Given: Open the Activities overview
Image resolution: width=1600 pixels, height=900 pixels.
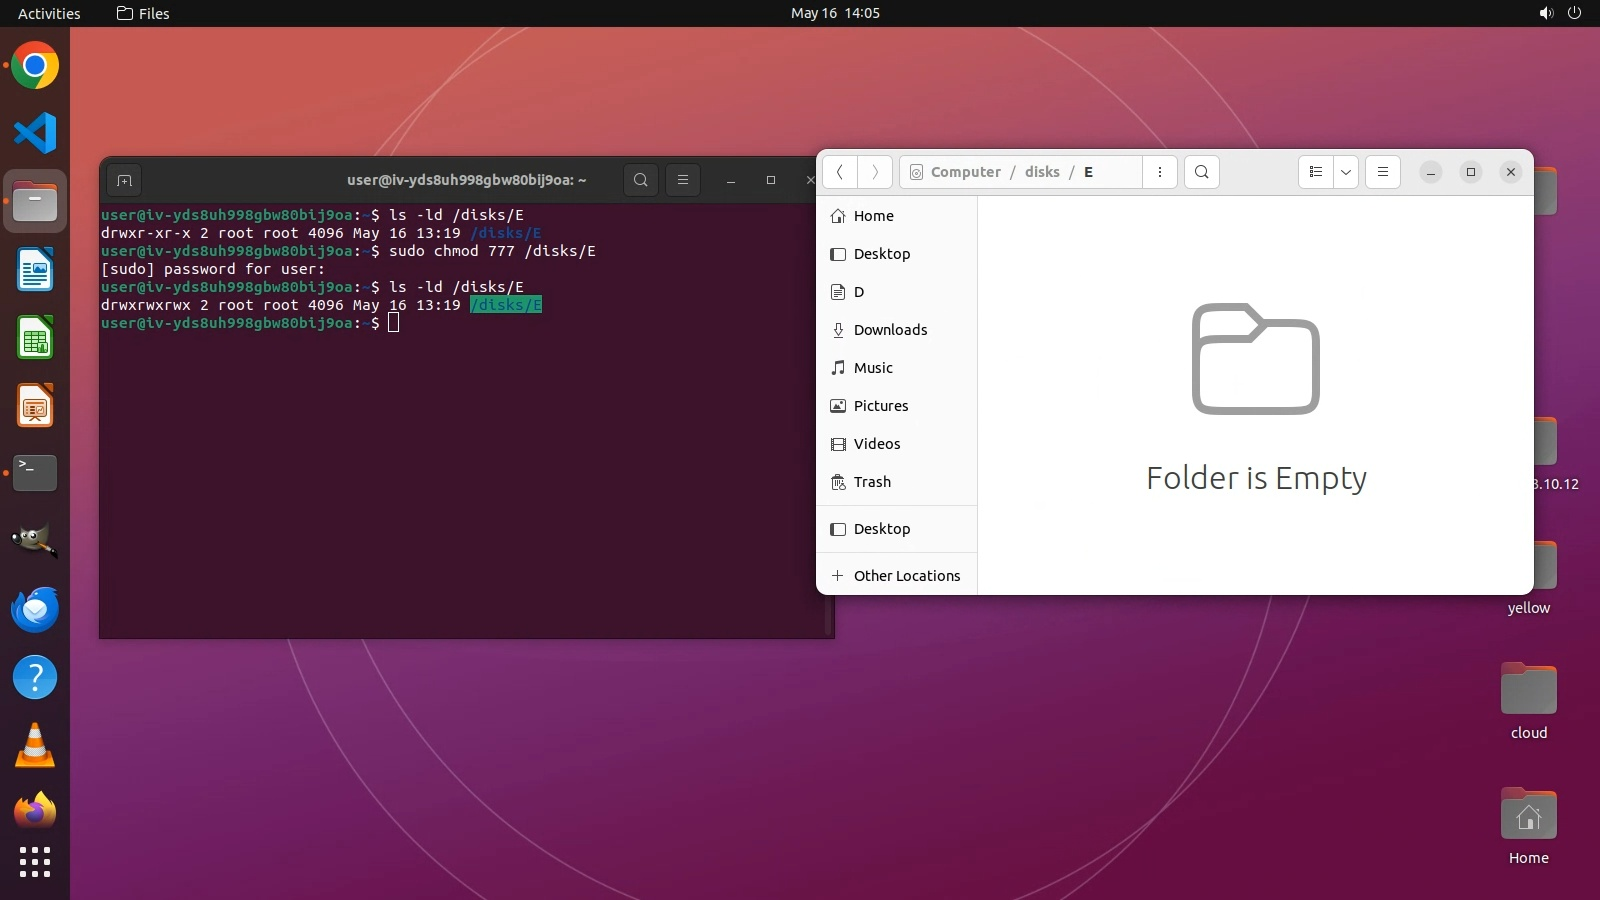Looking at the screenshot, I should [49, 13].
